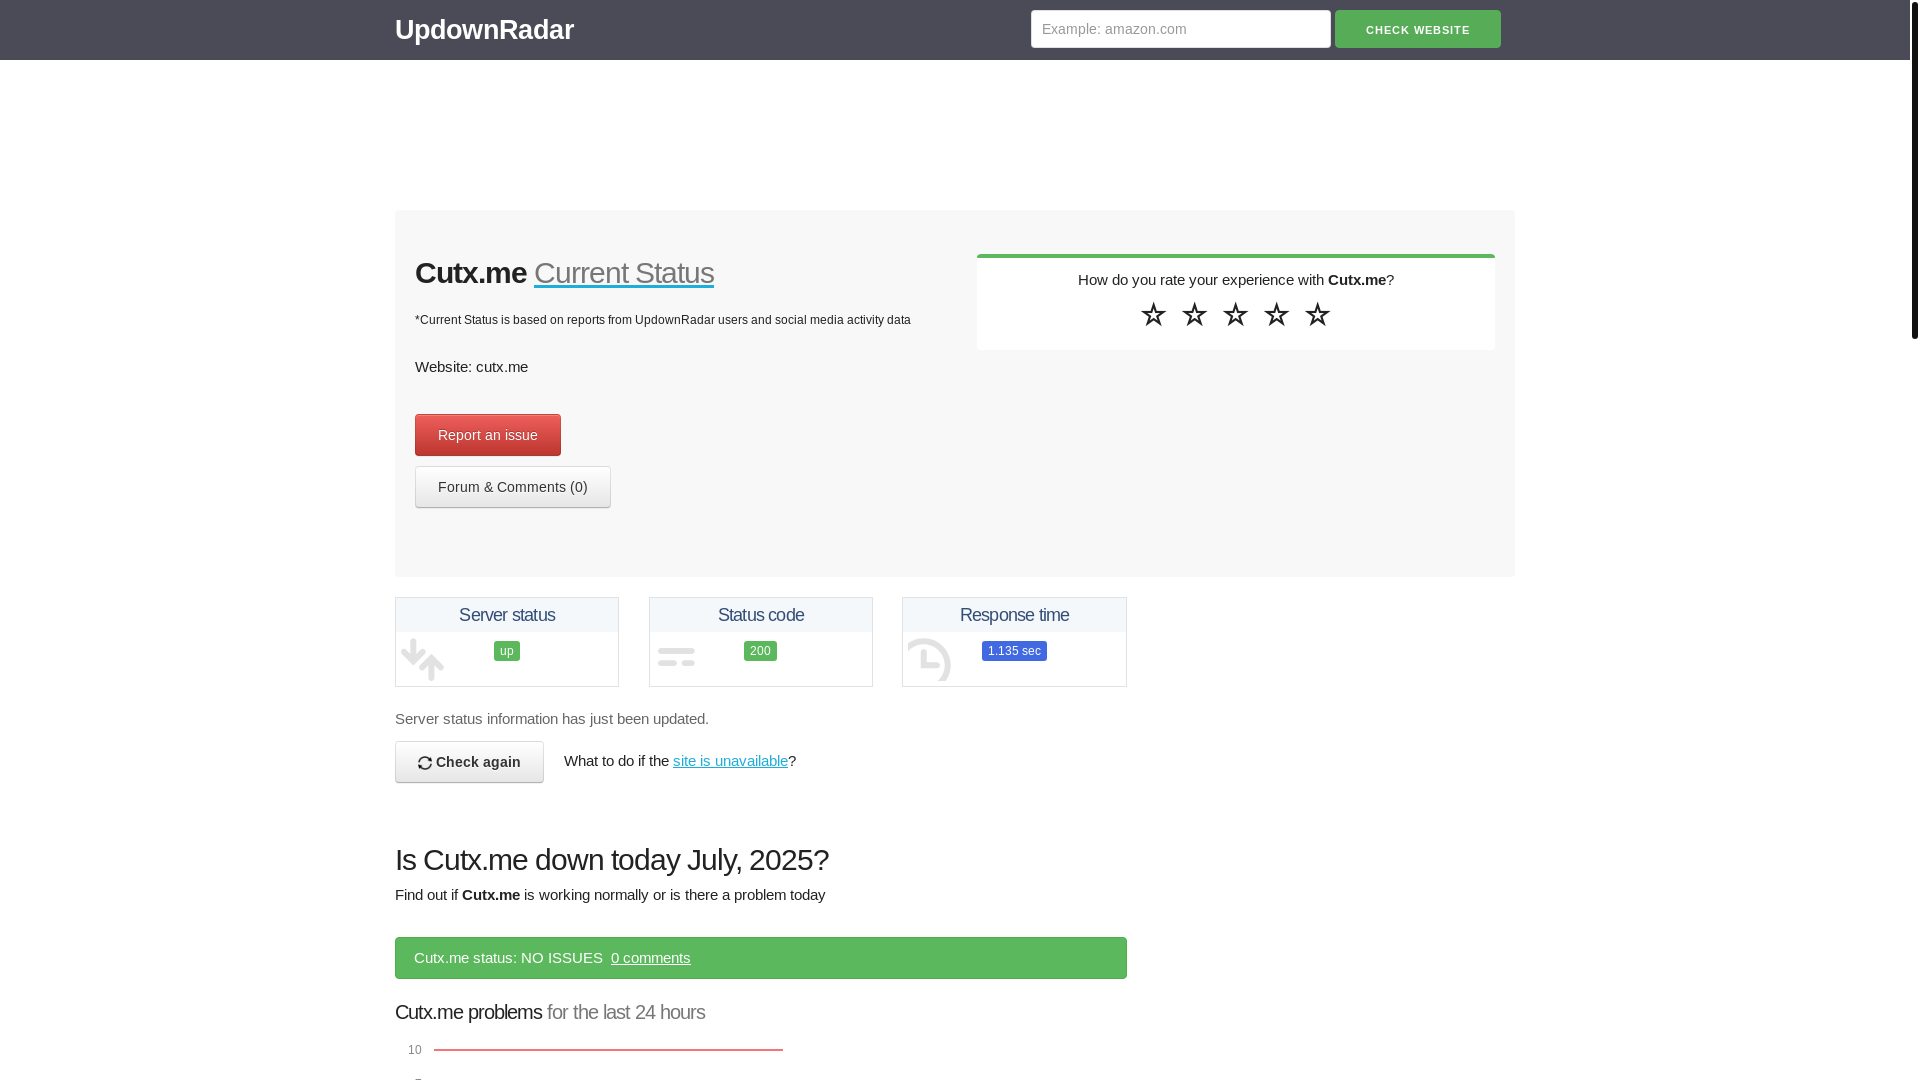Click the page vertical scrollbar

pyautogui.click(x=1914, y=170)
